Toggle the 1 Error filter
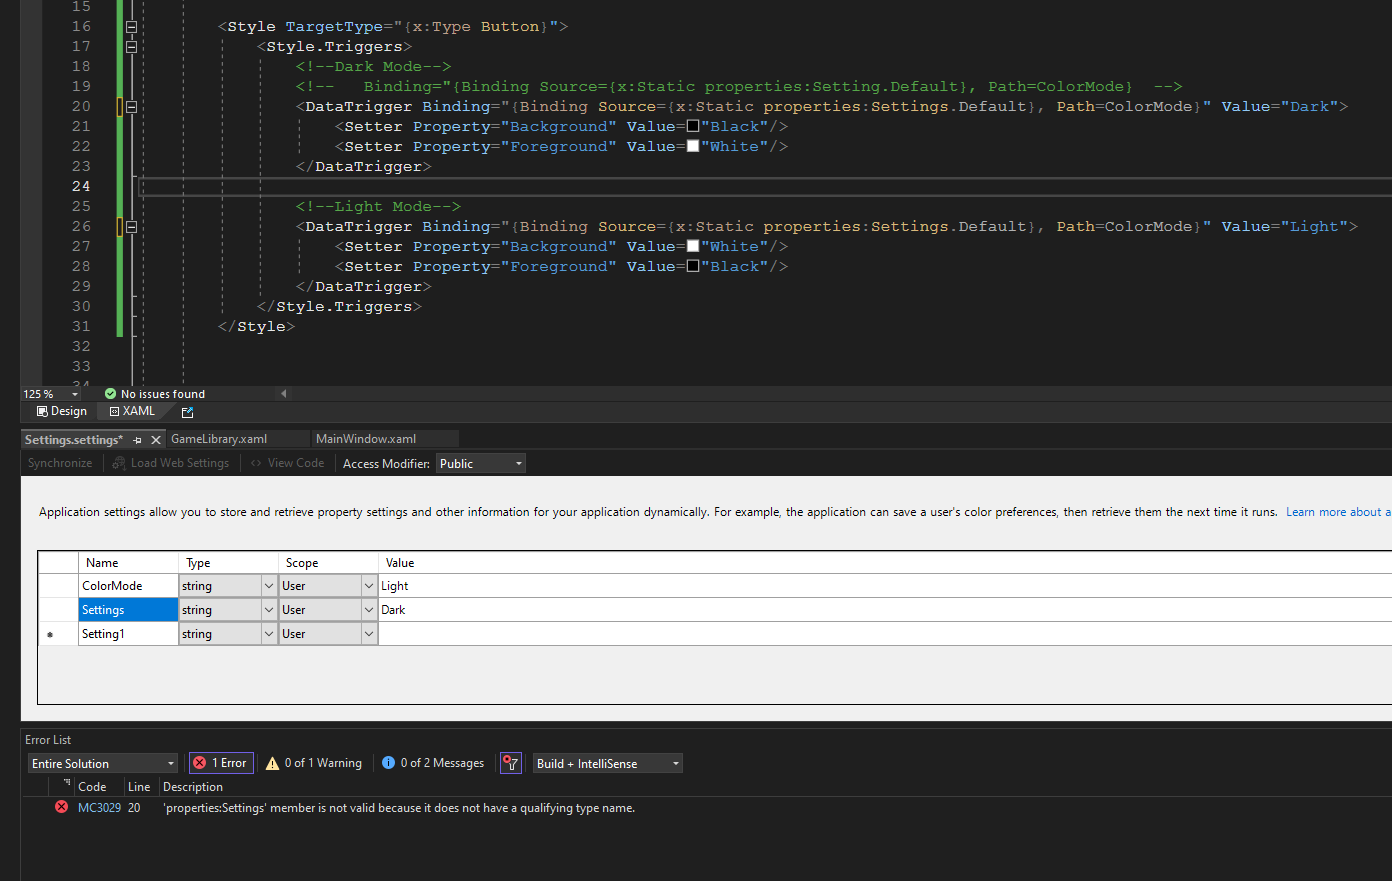This screenshot has width=1392, height=881. click(x=221, y=763)
